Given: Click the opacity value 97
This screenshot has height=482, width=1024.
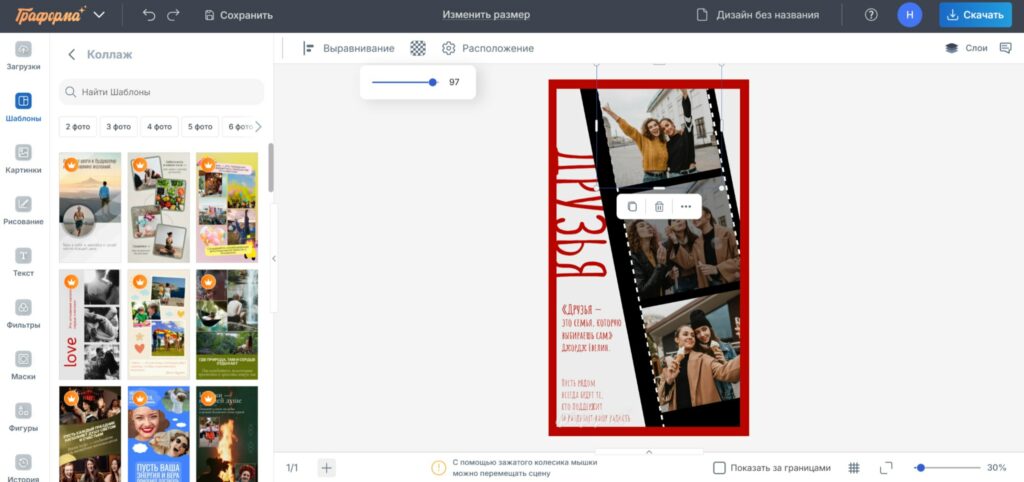Looking at the screenshot, I should 454,82.
